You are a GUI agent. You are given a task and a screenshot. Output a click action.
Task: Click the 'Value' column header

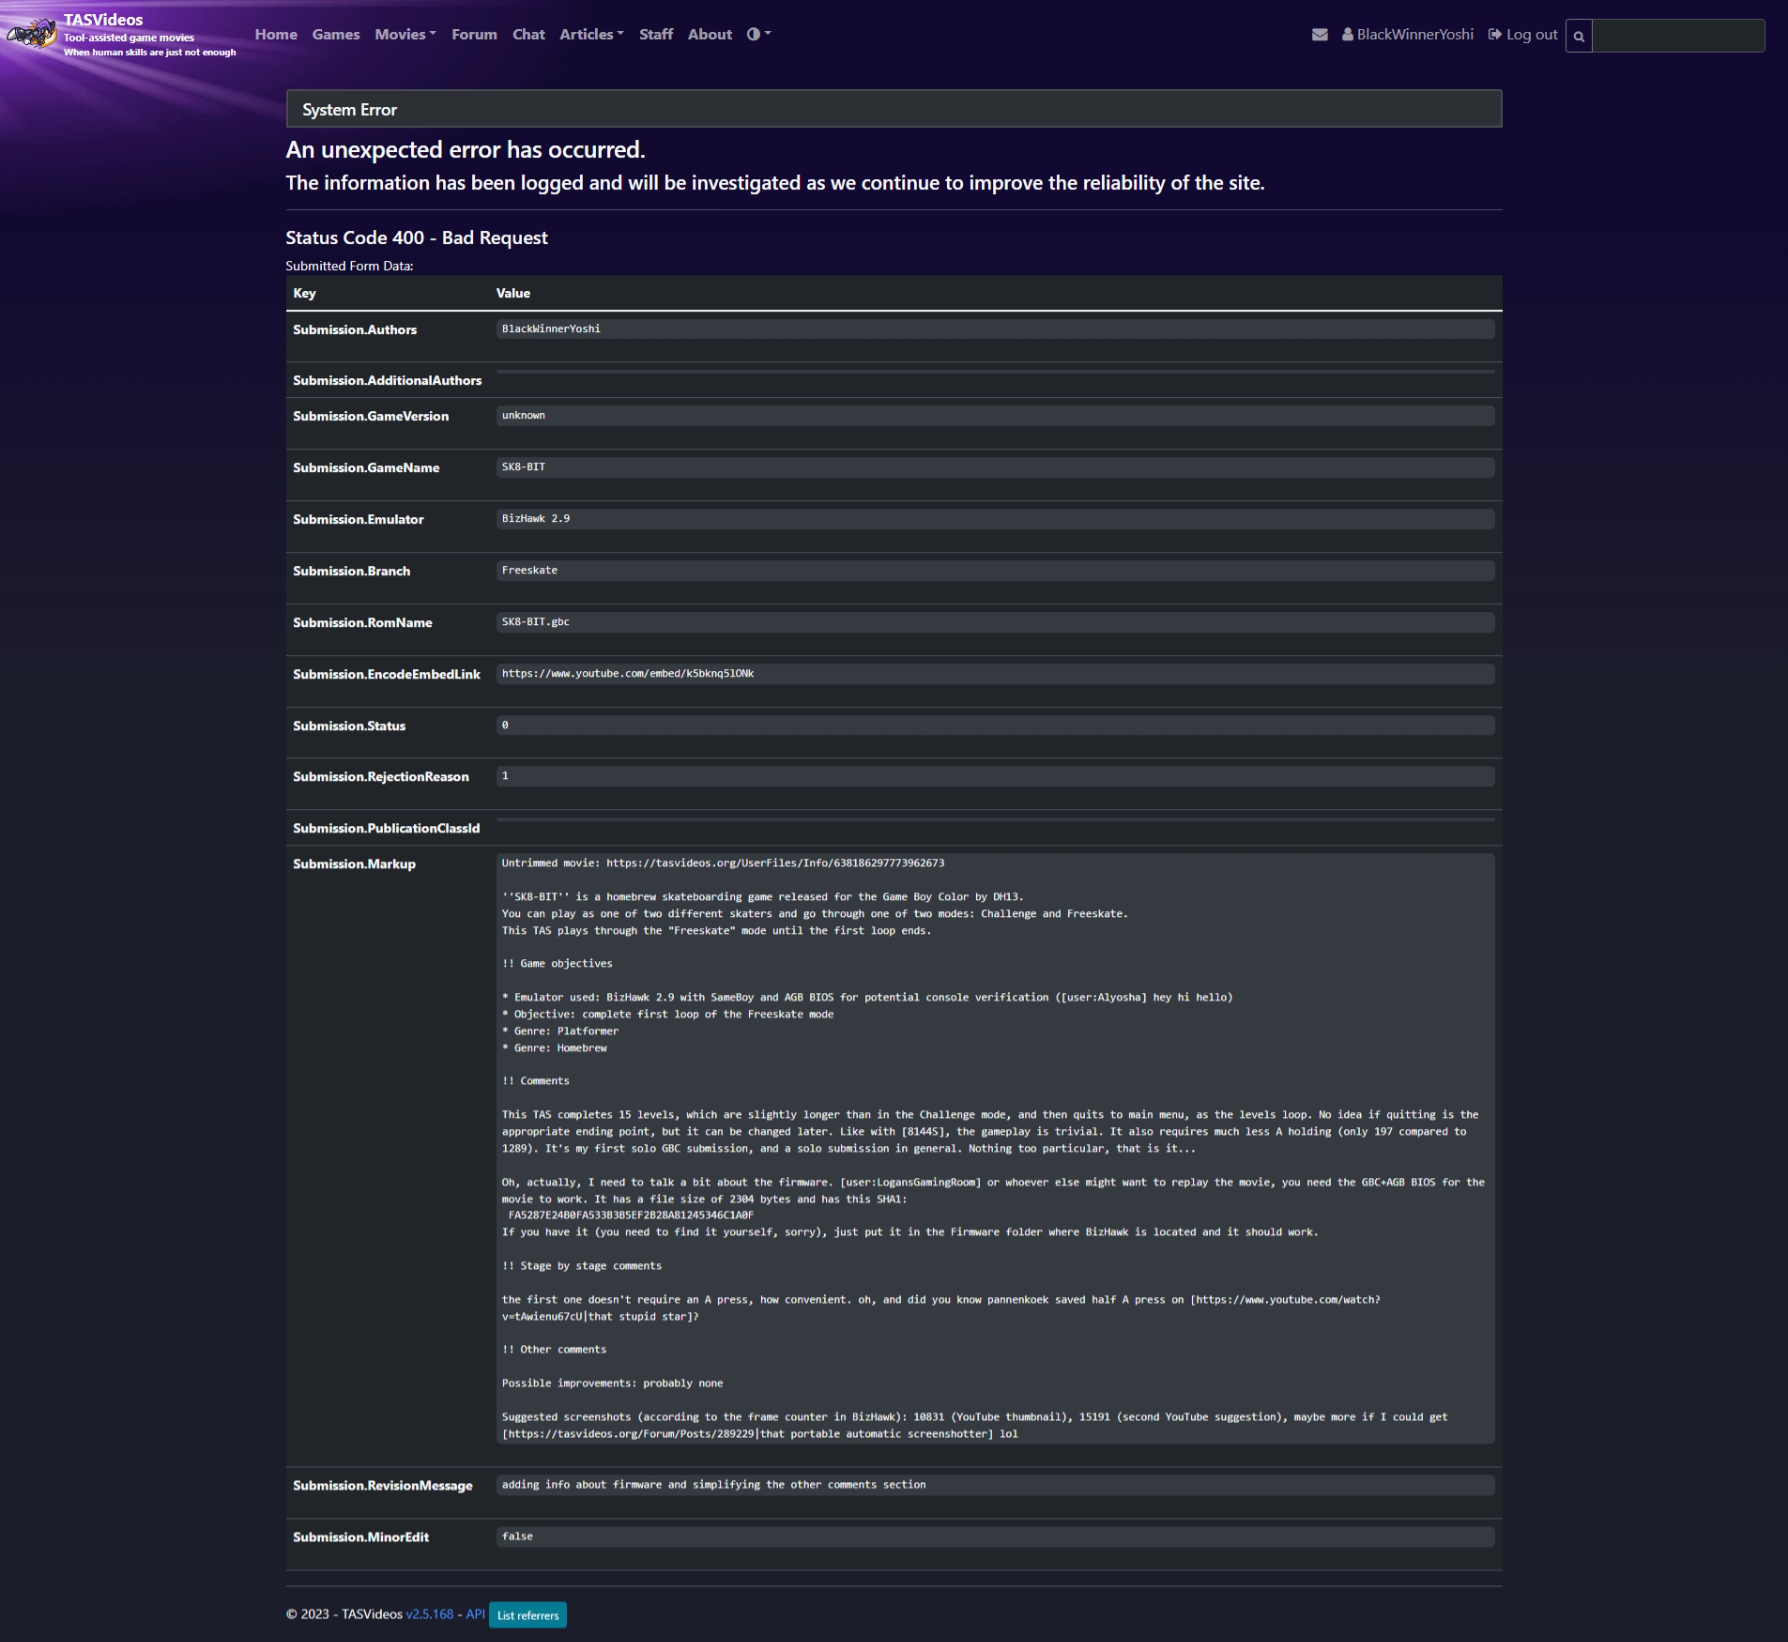513,293
